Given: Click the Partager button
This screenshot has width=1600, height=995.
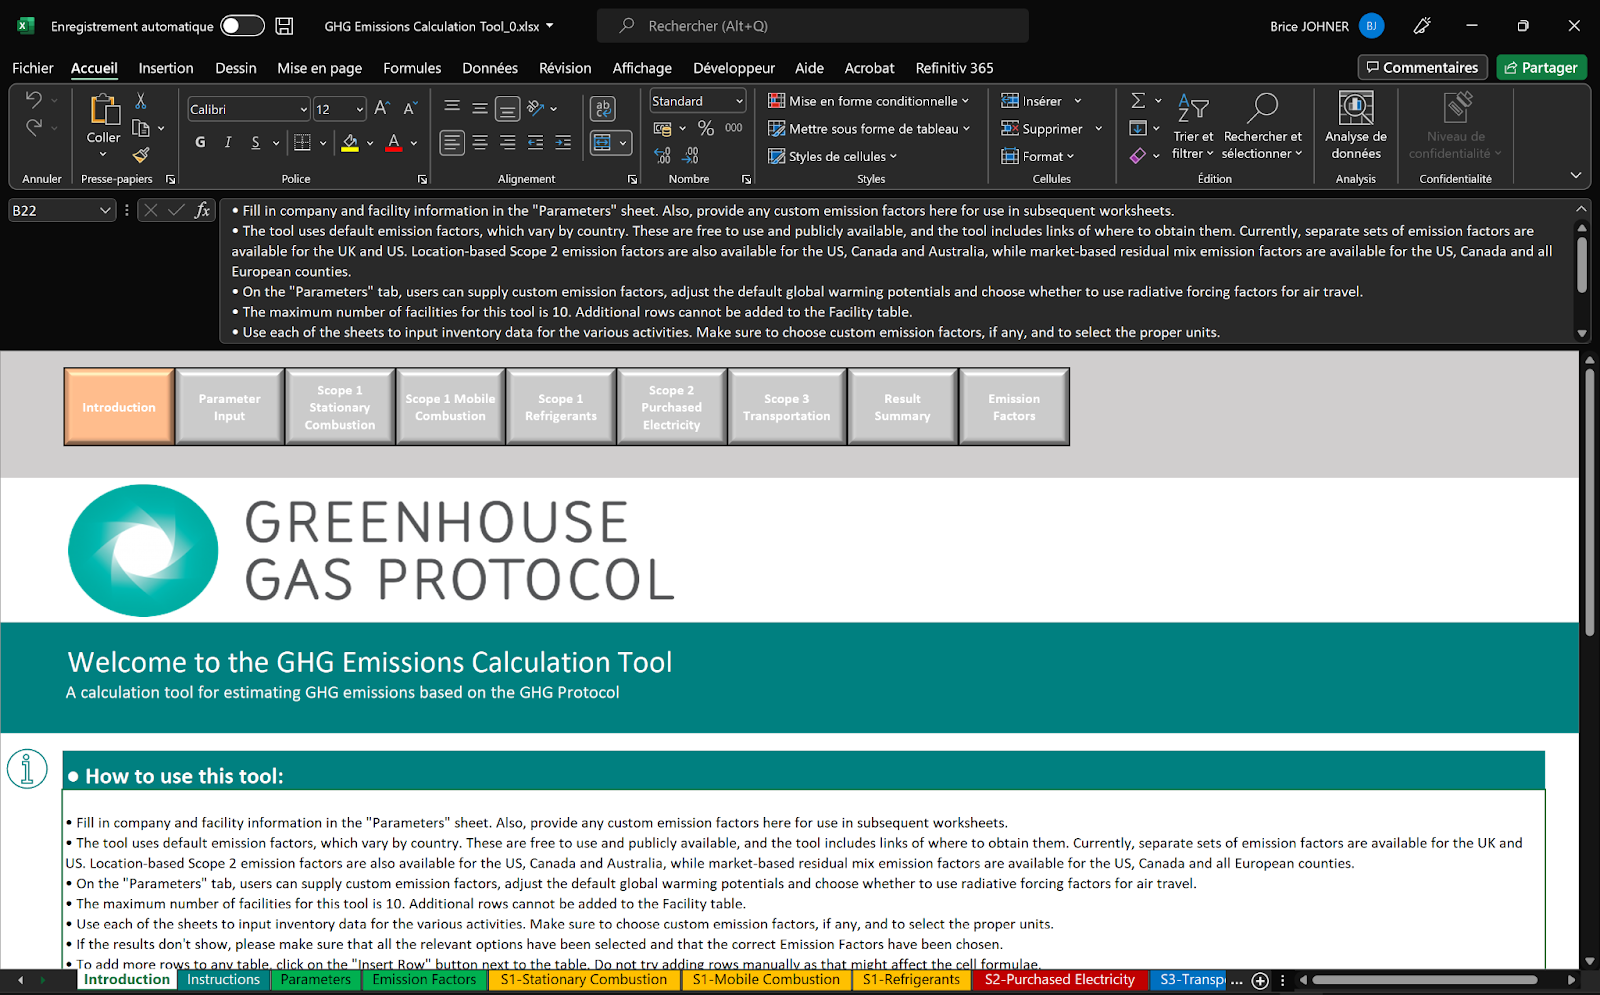Looking at the screenshot, I should point(1541,68).
